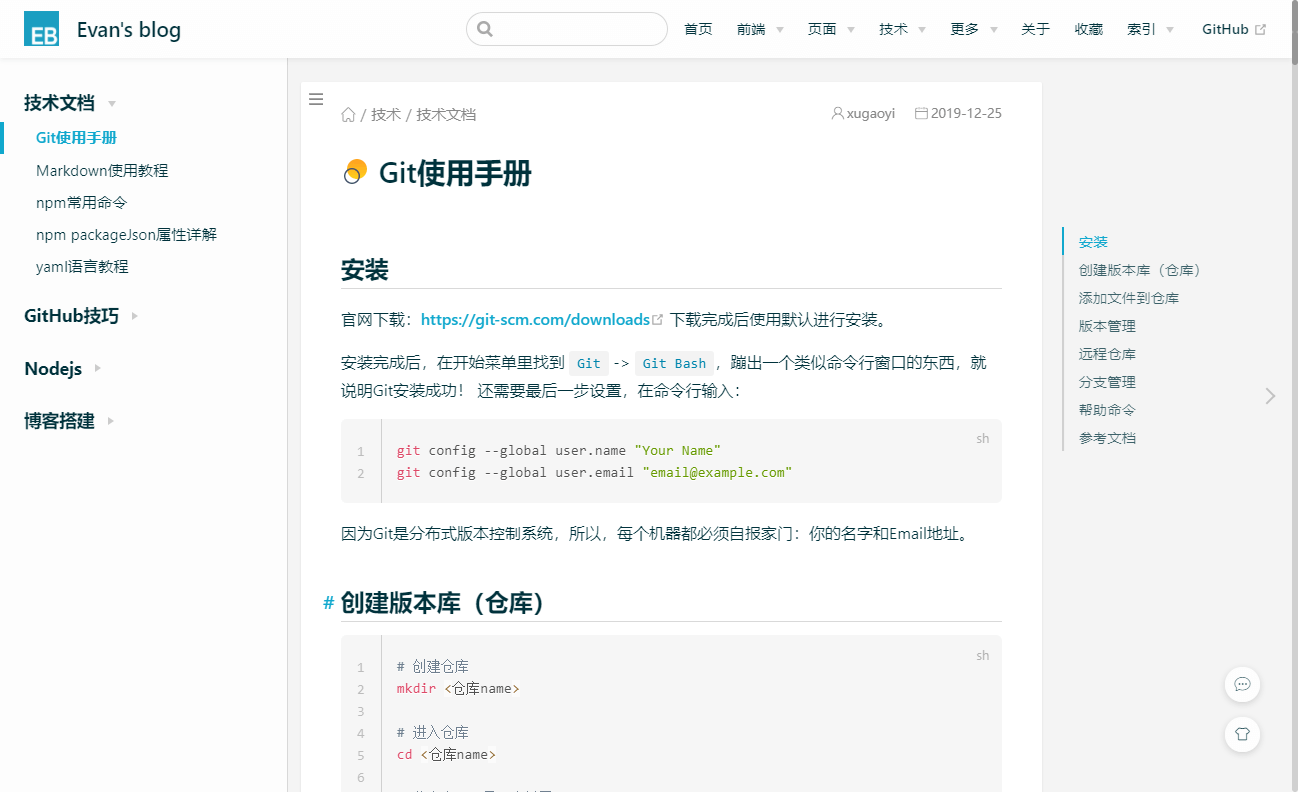Screen dimensions: 1298x792
Task: Click the author icon beside xugaoyi
Action: pos(838,113)
